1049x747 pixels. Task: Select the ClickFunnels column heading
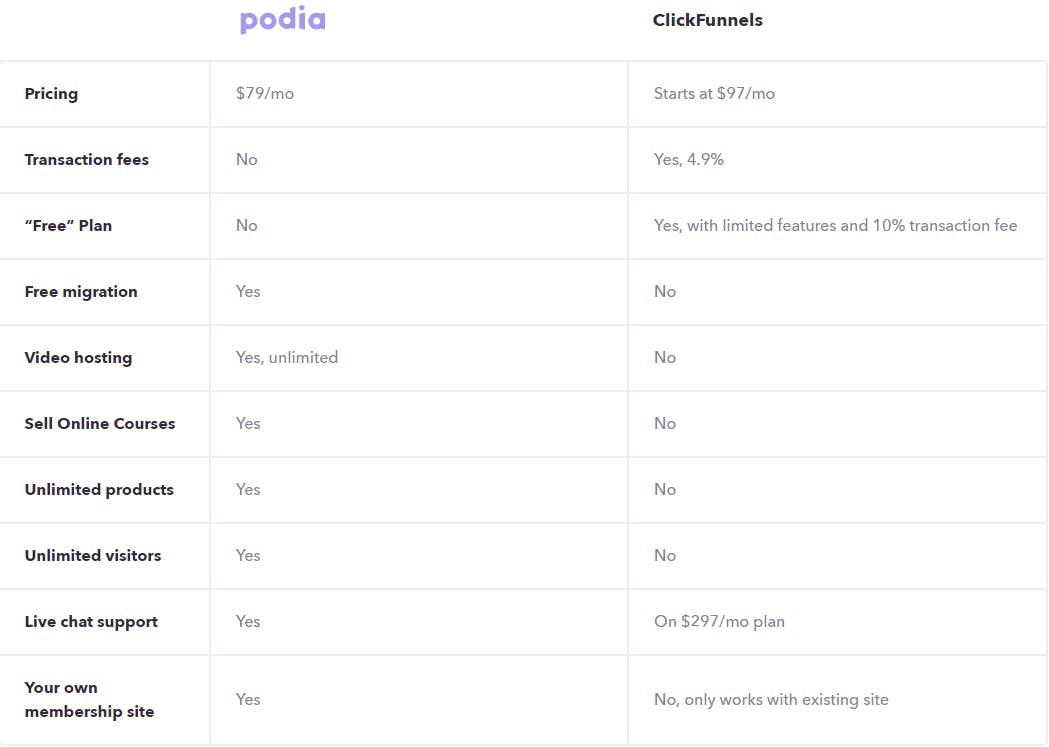tap(707, 20)
